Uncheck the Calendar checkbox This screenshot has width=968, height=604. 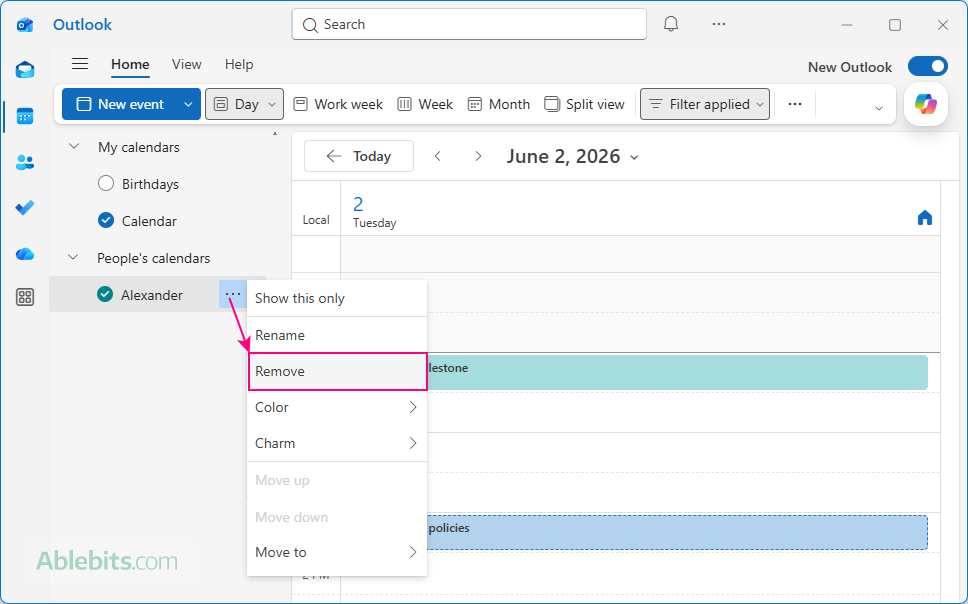tap(106, 220)
